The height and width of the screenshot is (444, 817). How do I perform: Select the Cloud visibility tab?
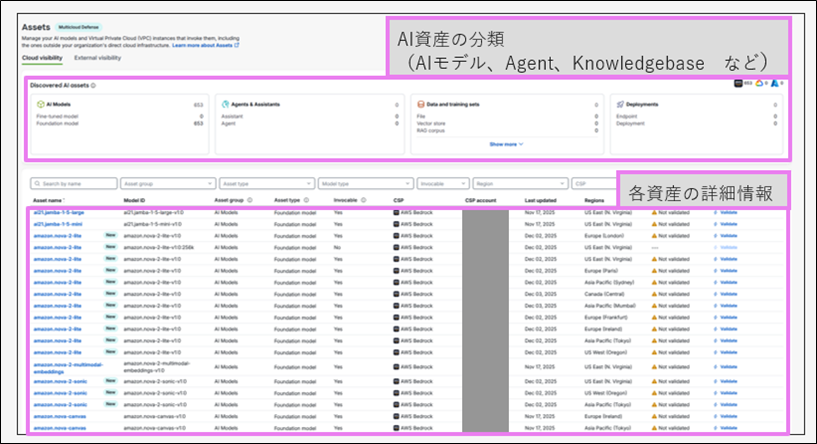coord(44,59)
